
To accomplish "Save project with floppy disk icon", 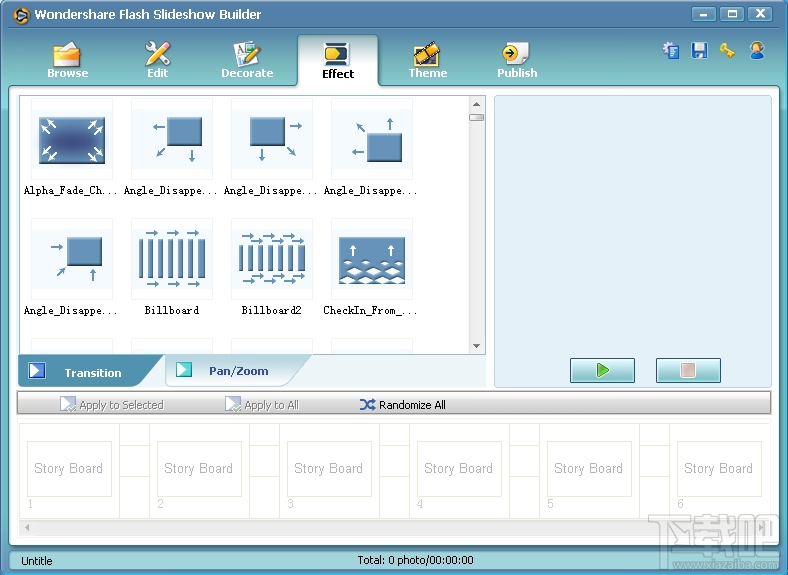I will [699, 51].
